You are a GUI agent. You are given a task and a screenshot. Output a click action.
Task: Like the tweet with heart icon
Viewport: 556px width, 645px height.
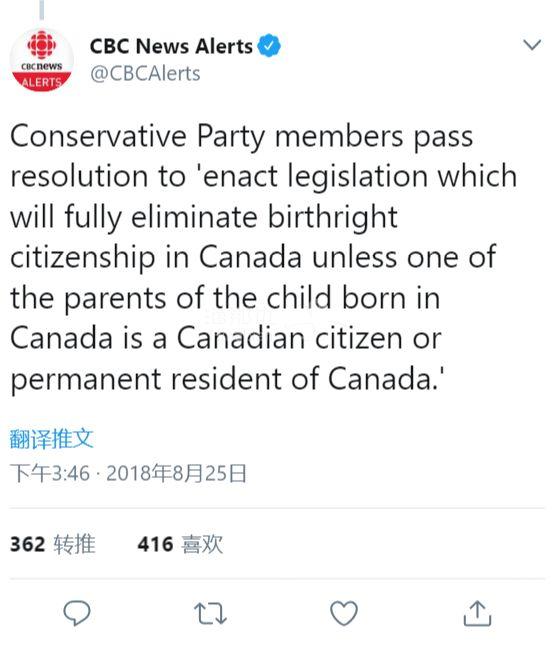click(344, 613)
